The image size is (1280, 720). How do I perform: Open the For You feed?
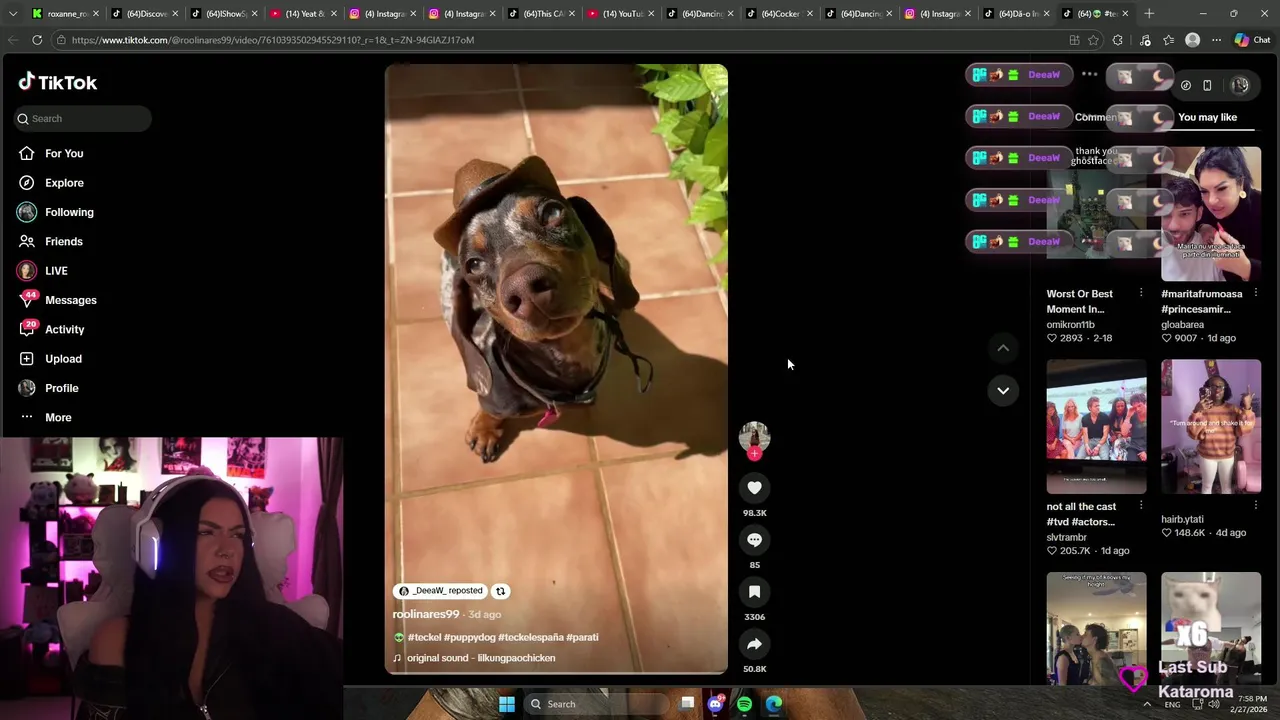(x=50, y=153)
